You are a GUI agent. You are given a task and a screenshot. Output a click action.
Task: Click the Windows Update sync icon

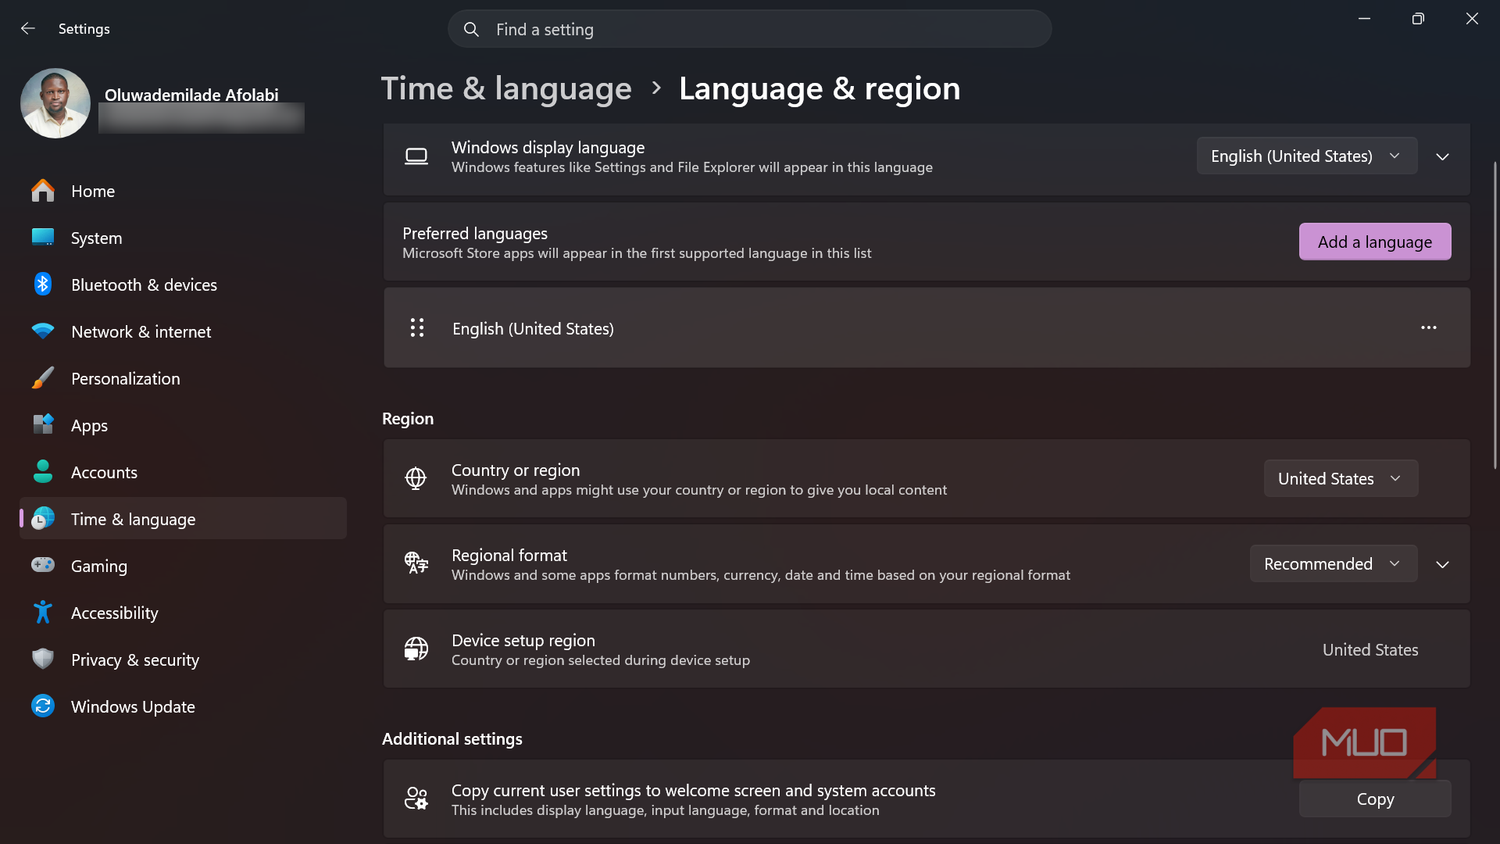click(x=43, y=706)
